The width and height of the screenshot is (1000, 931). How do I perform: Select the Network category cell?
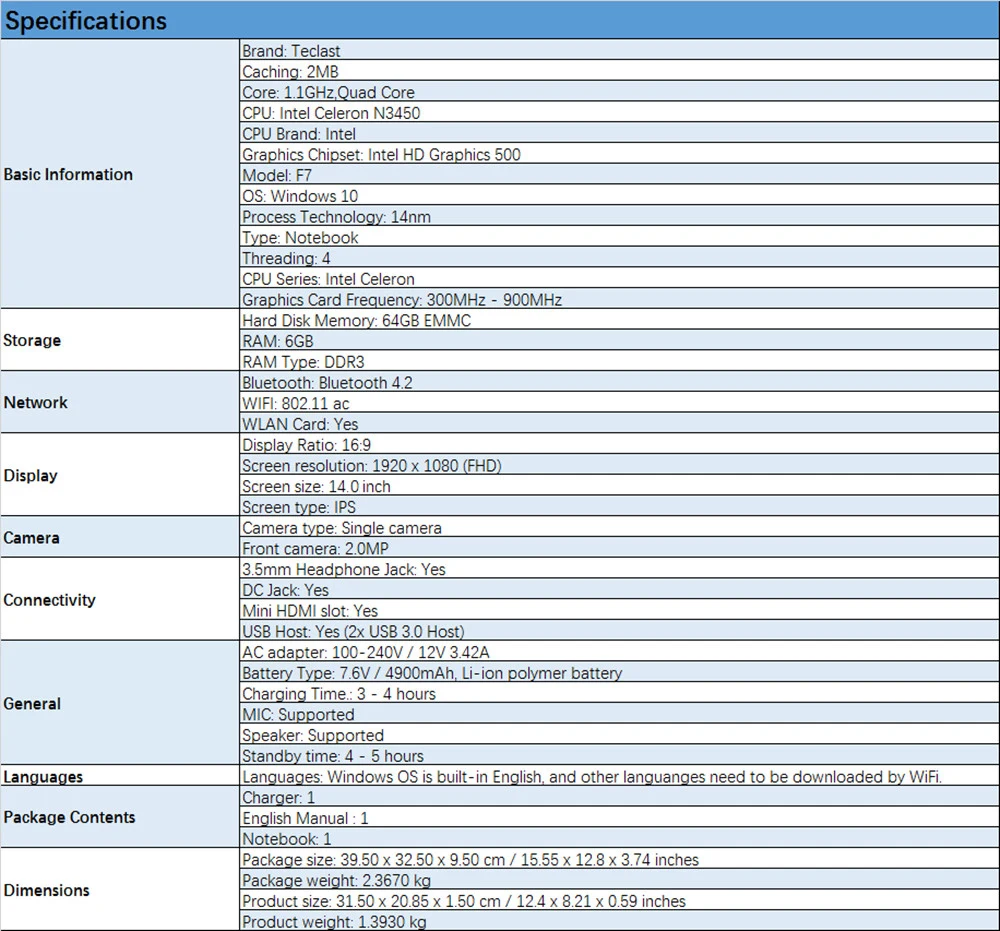pyautogui.click(x=119, y=402)
